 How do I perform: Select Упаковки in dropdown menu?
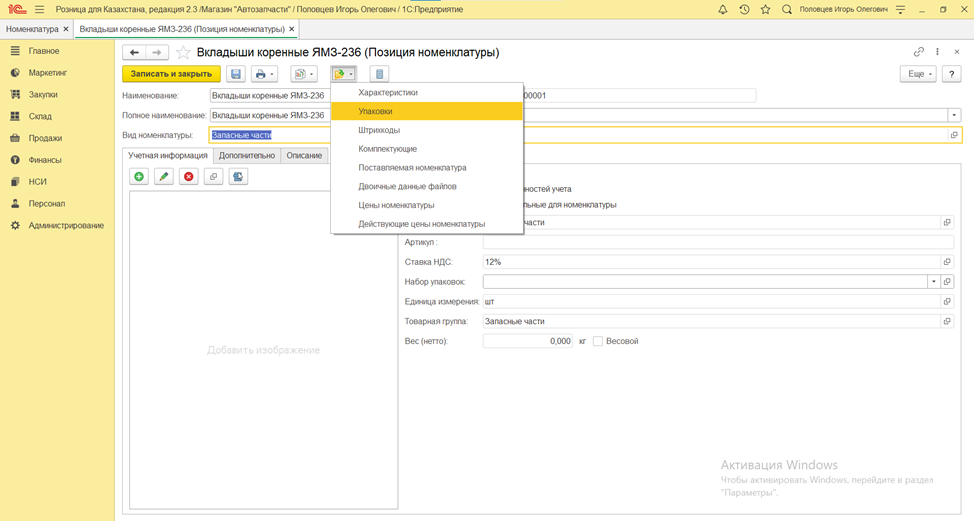pyautogui.click(x=427, y=111)
